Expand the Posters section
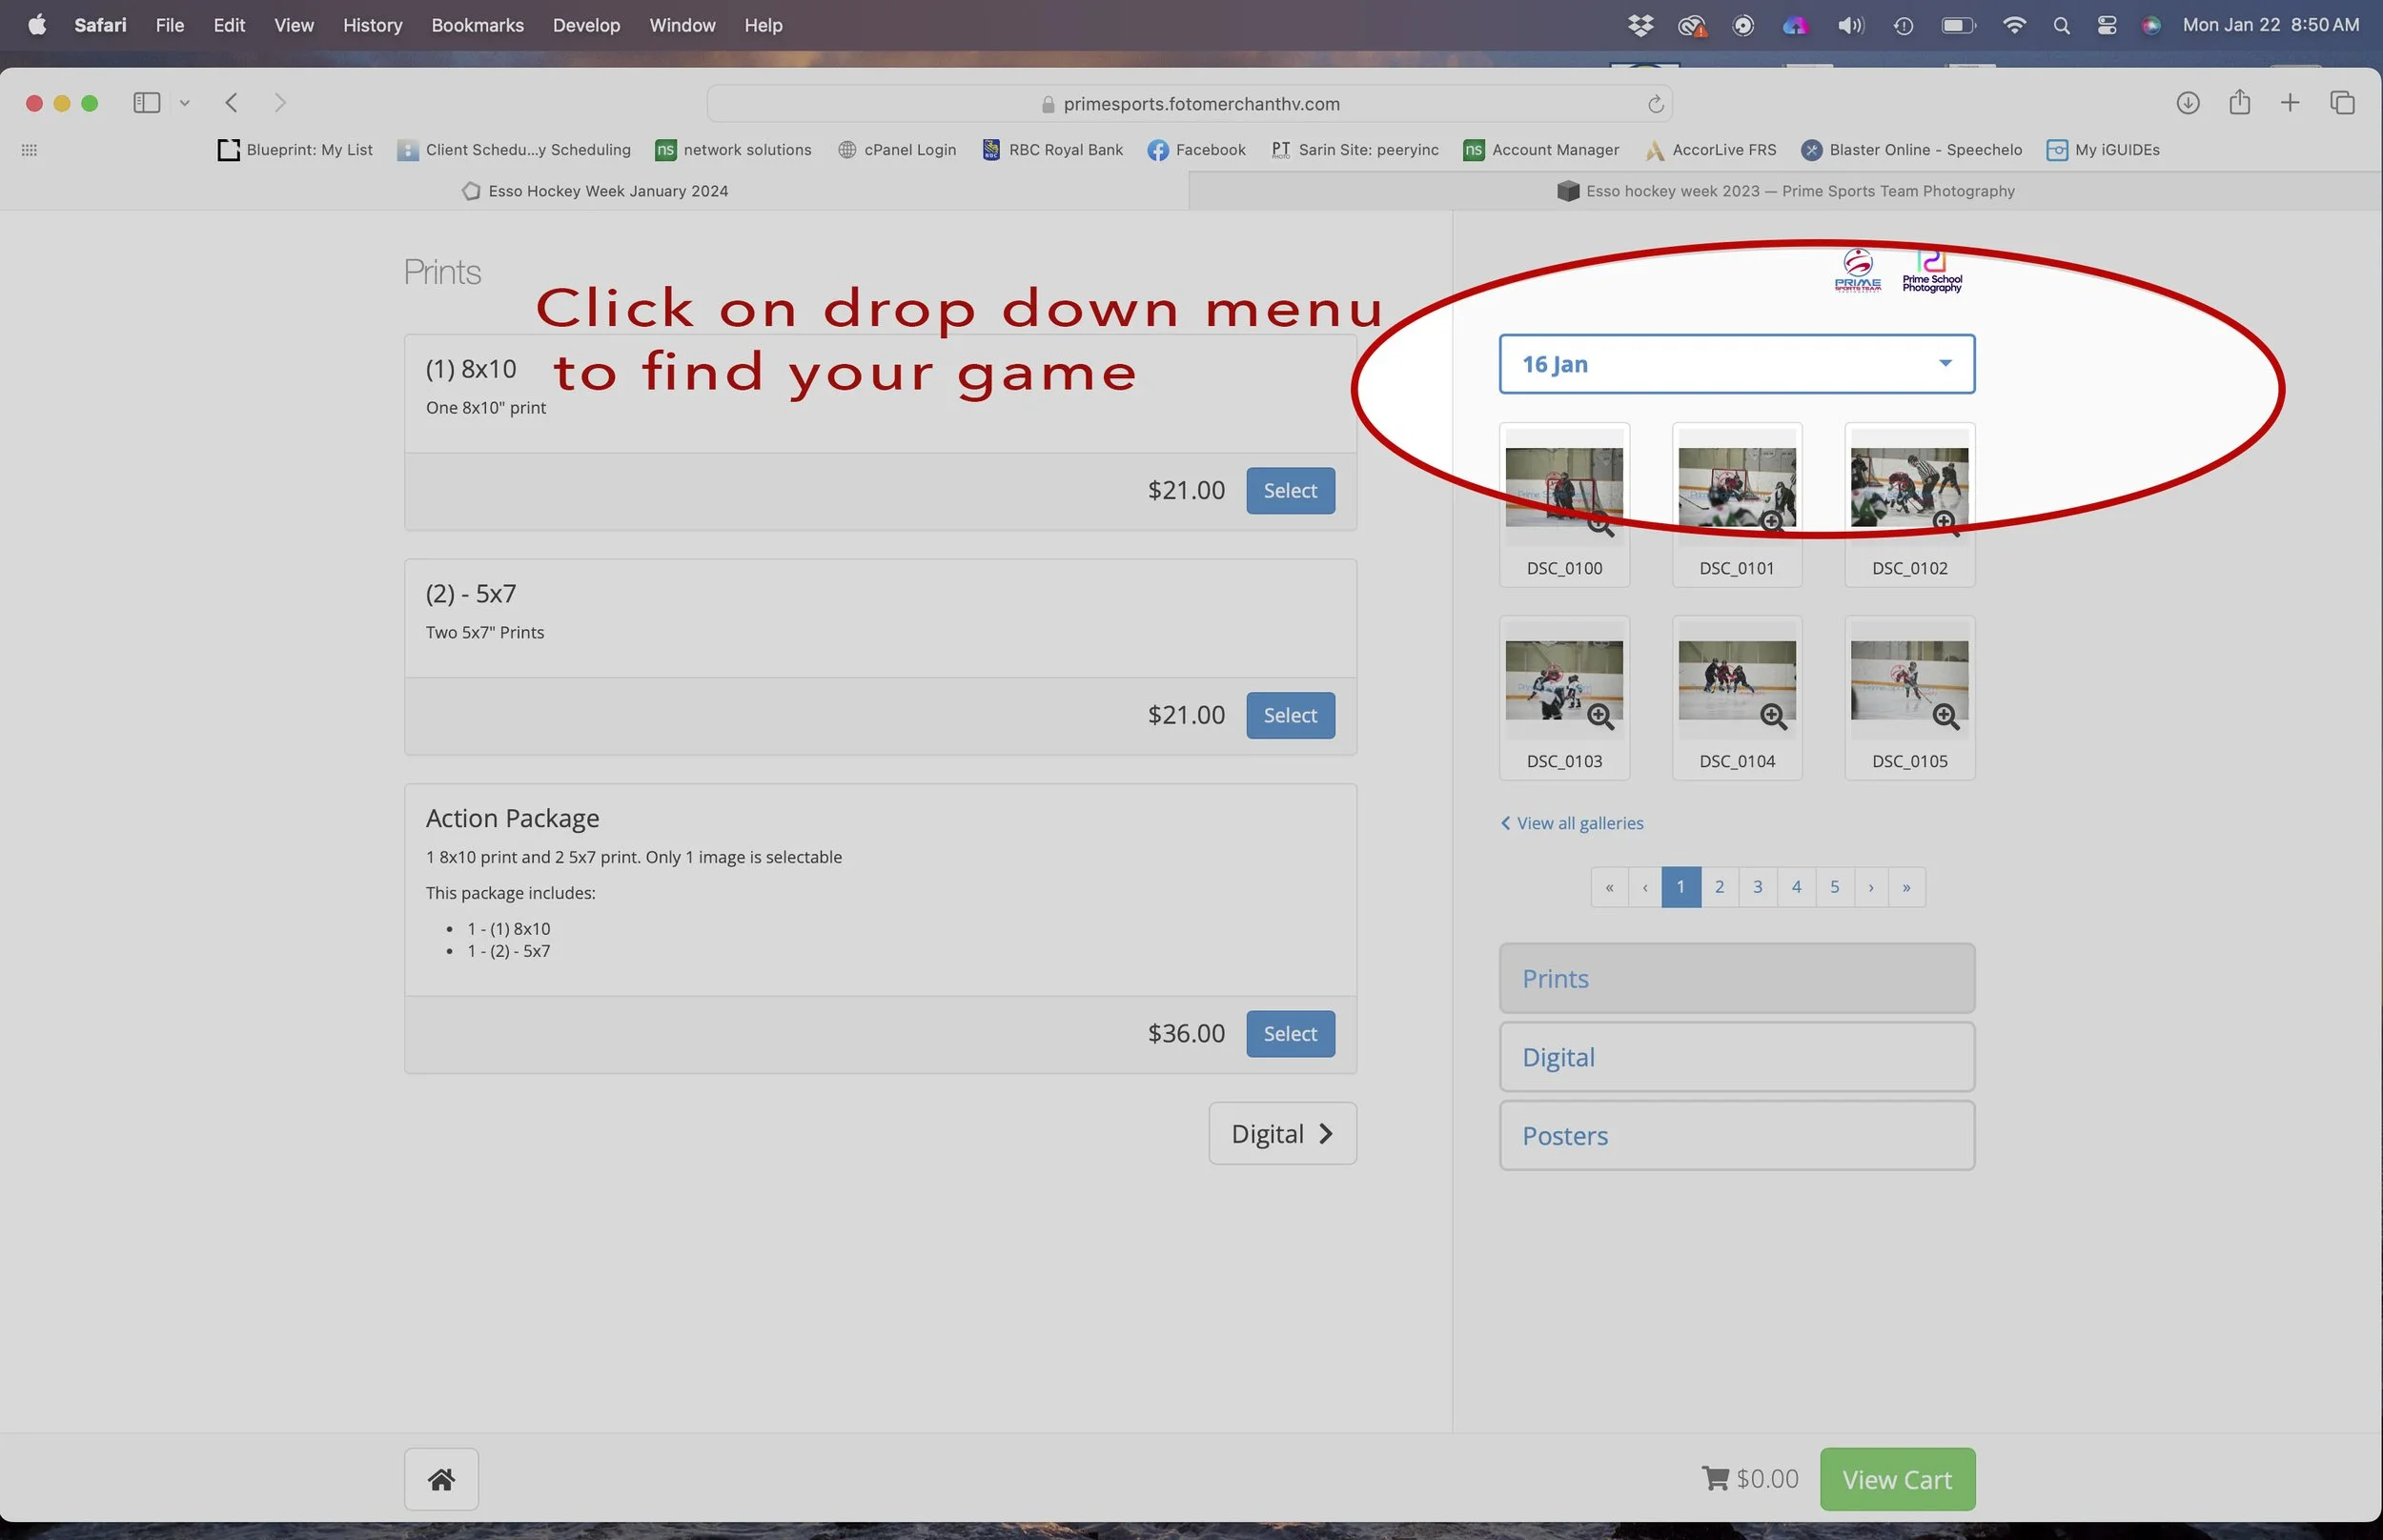The image size is (2383, 1540). click(x=1736, y=1136)
